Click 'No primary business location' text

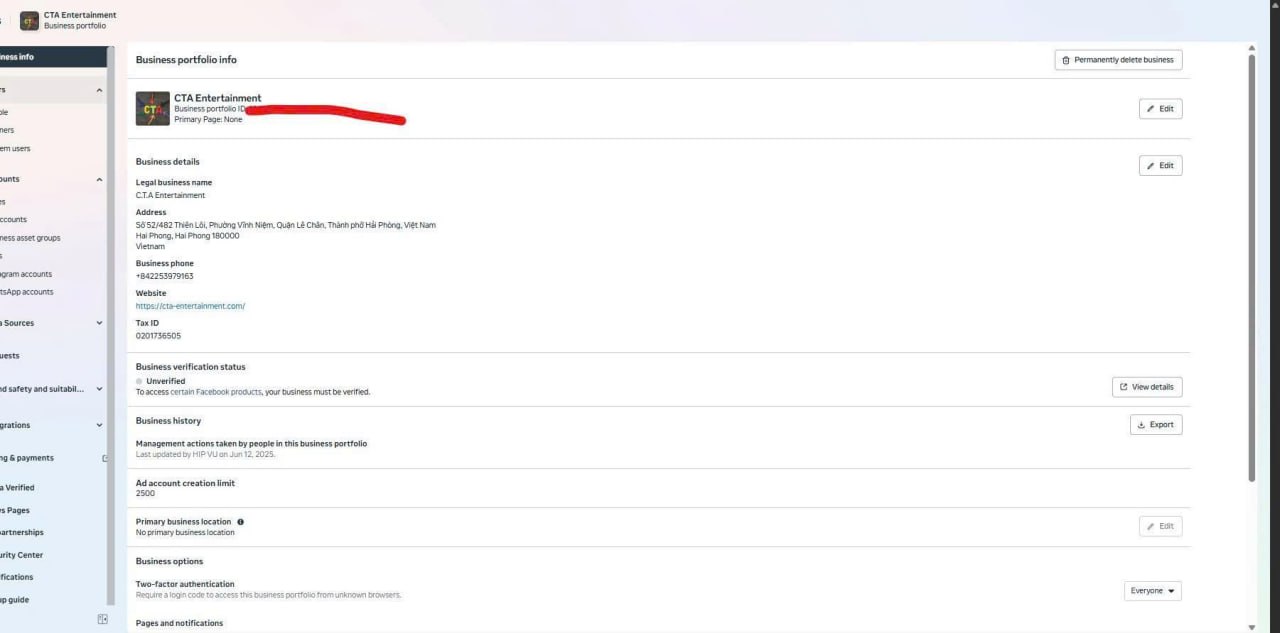pyautogui.click(x=185, y=532)
